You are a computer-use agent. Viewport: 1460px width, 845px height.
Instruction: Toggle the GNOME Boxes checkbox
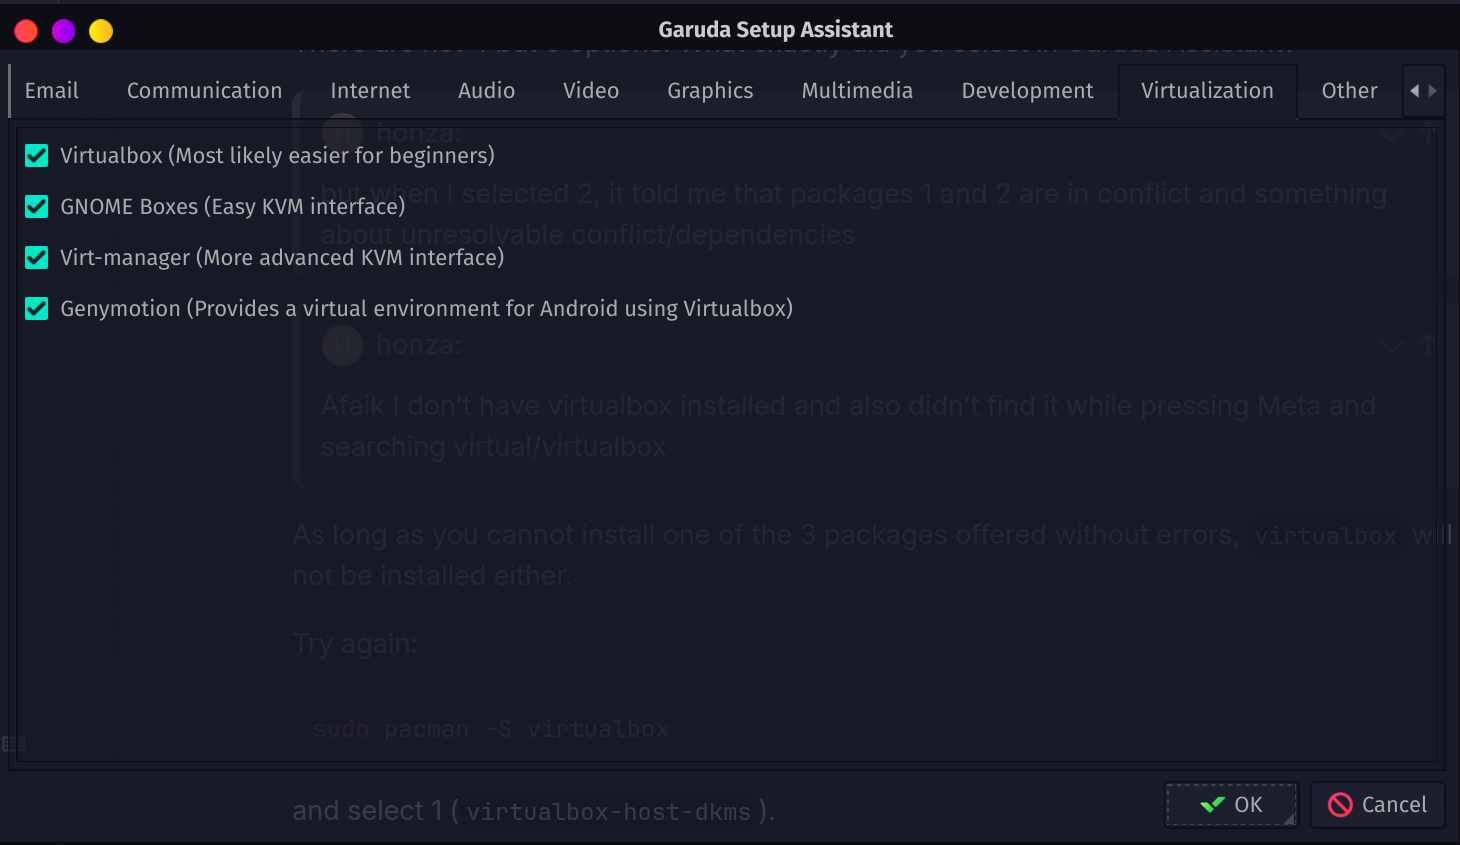(37, 206)
